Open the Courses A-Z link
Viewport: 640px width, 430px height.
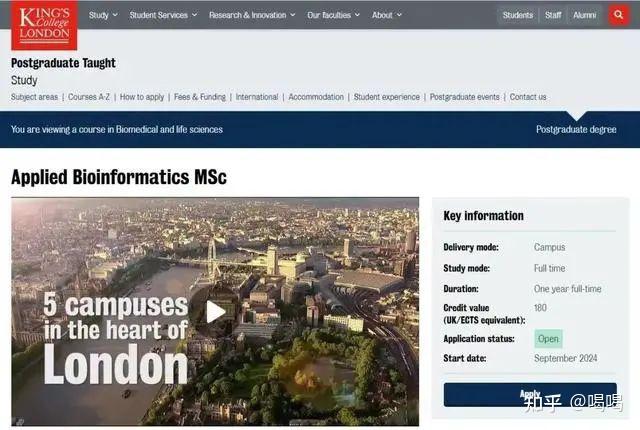89,97
